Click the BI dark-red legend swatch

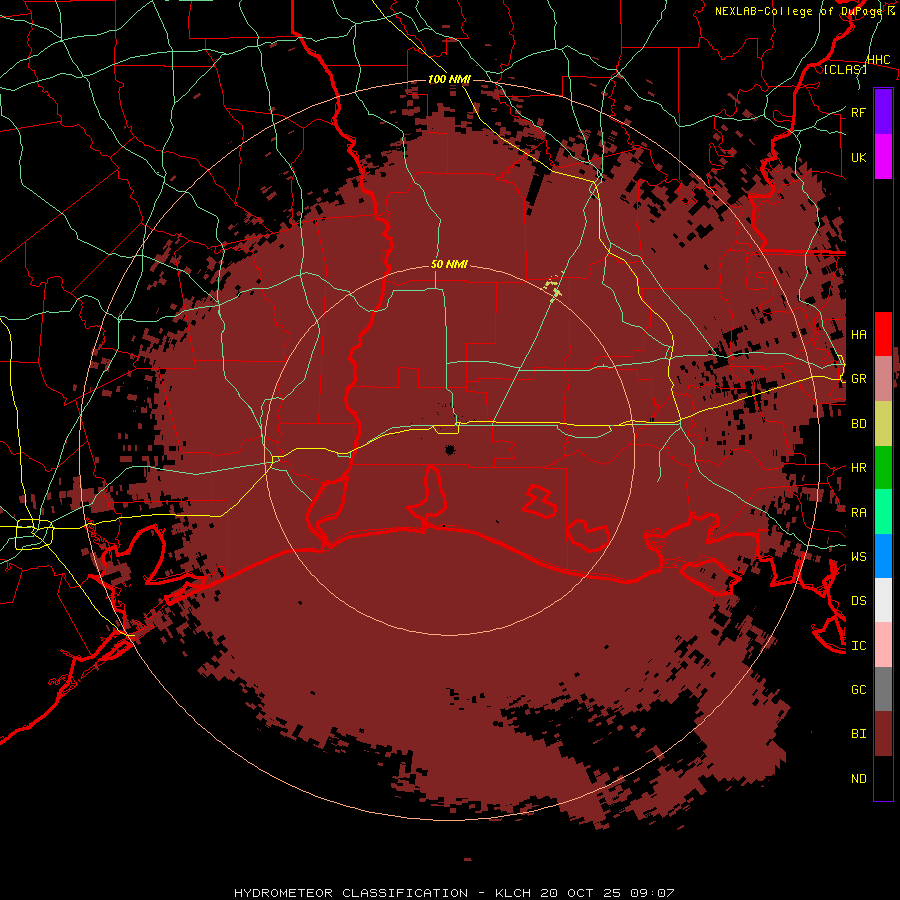pos(883,734)
